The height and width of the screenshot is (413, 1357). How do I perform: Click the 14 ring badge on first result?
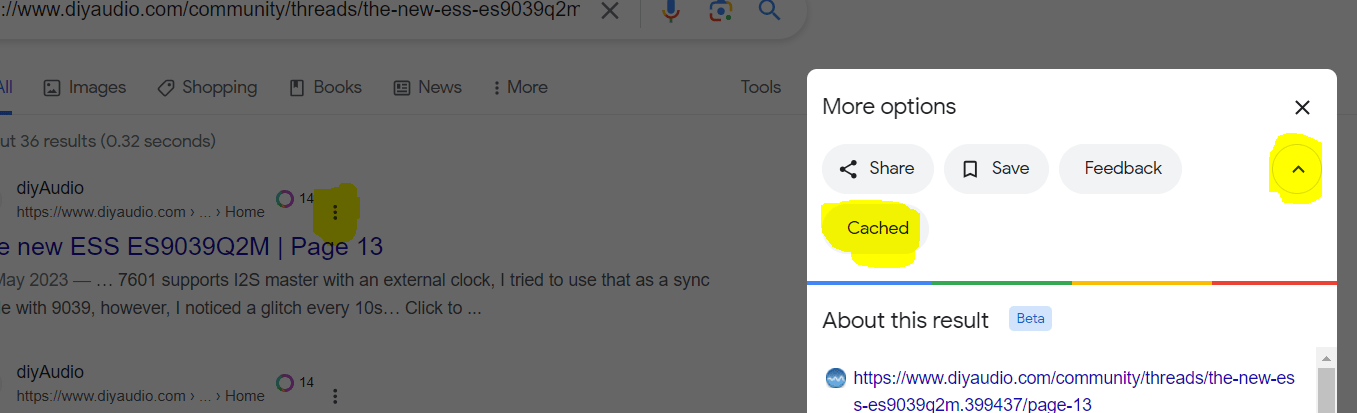[295, 198]
